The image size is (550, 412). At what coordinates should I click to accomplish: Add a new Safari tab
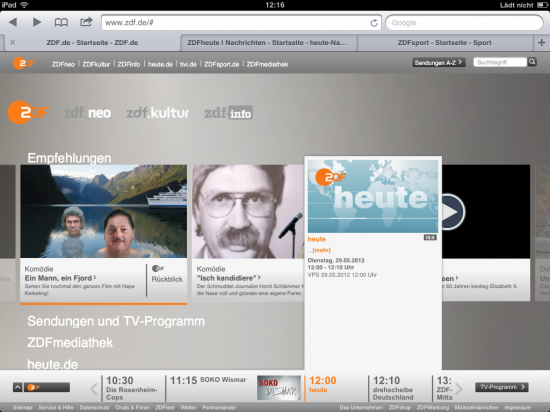pyautogui.click(x=541, y=42)
